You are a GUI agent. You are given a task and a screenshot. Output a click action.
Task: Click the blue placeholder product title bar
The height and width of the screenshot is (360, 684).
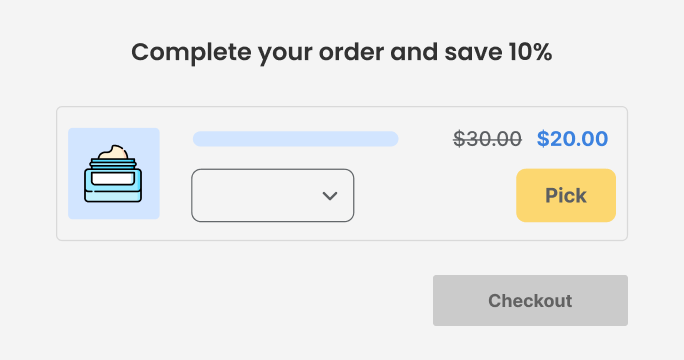[295, 139]
